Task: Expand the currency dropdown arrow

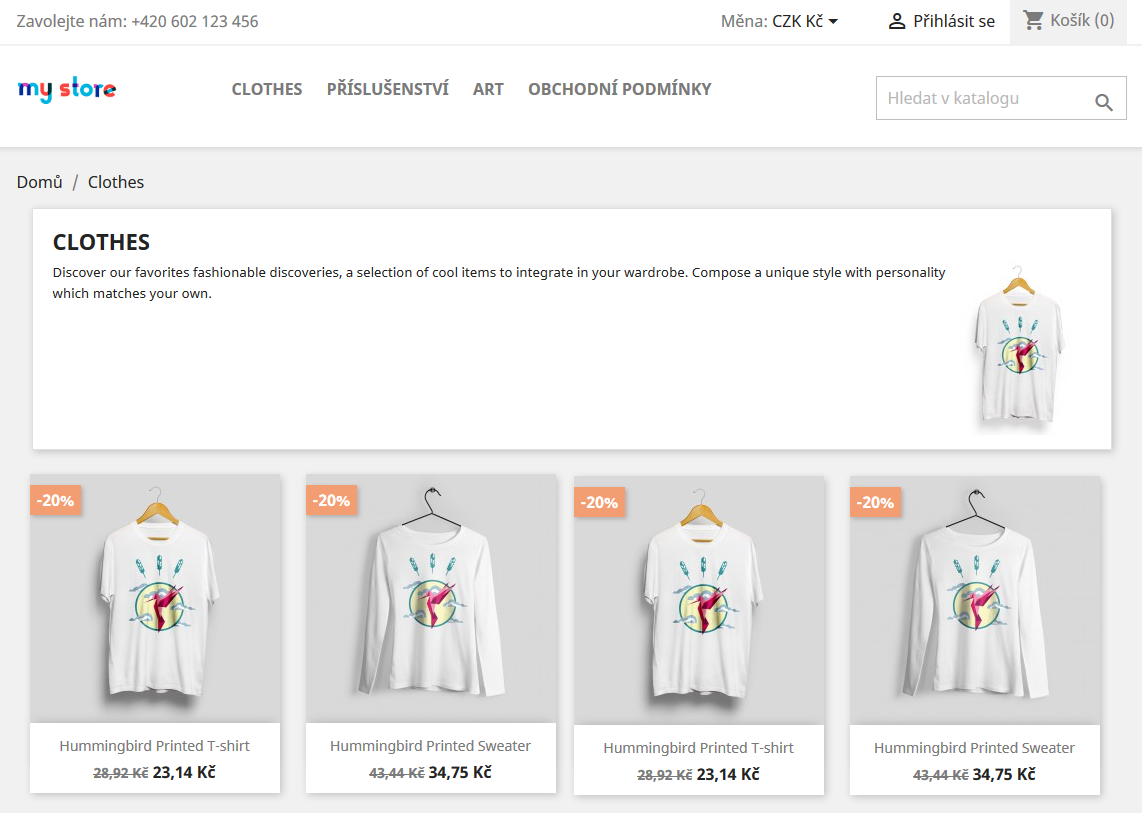Action: (x=833, y=21)
